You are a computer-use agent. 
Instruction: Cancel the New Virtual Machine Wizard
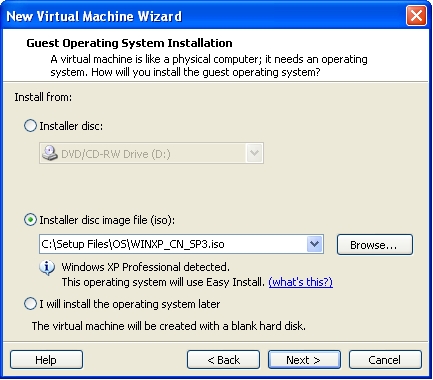(x=385, y=360)
